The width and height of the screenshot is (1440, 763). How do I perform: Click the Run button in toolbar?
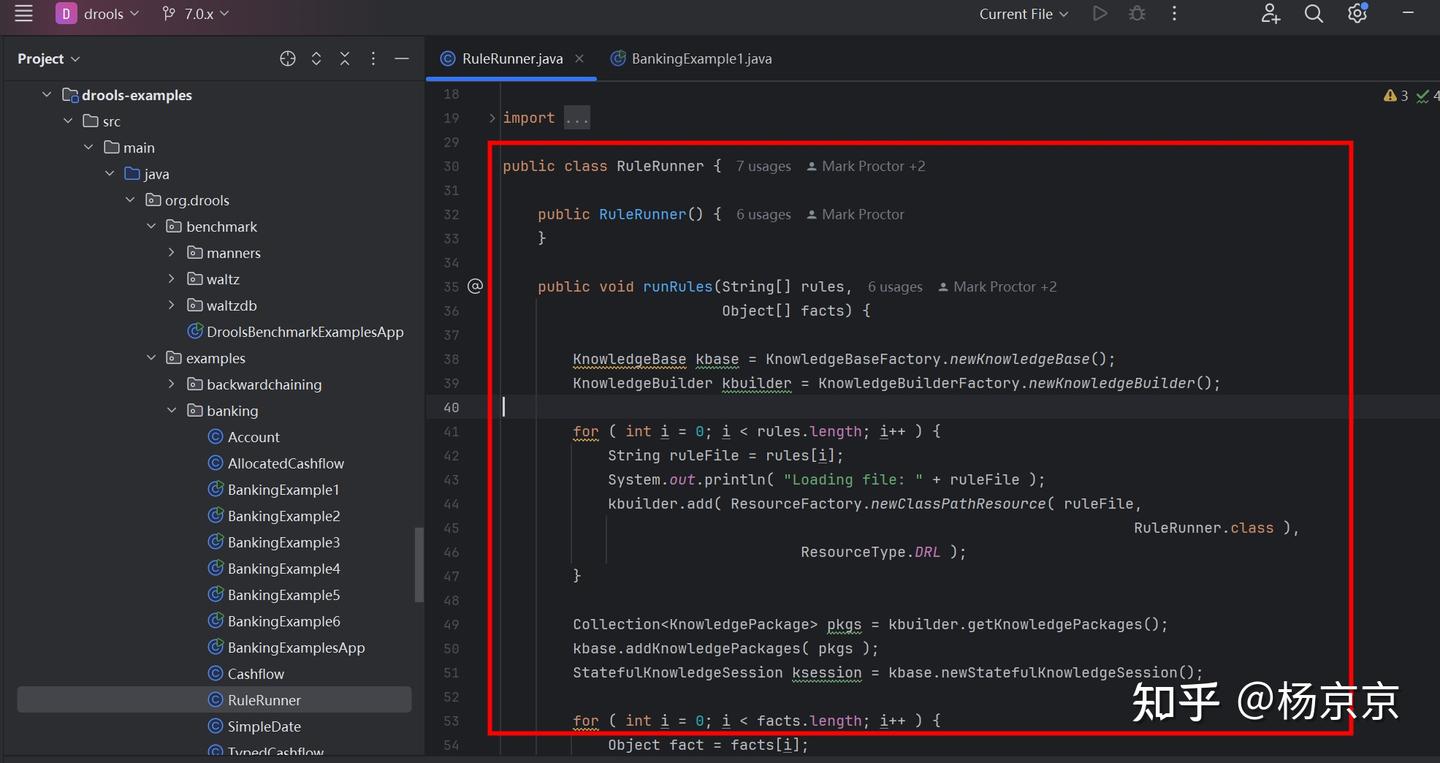(x=1100, y=14)
